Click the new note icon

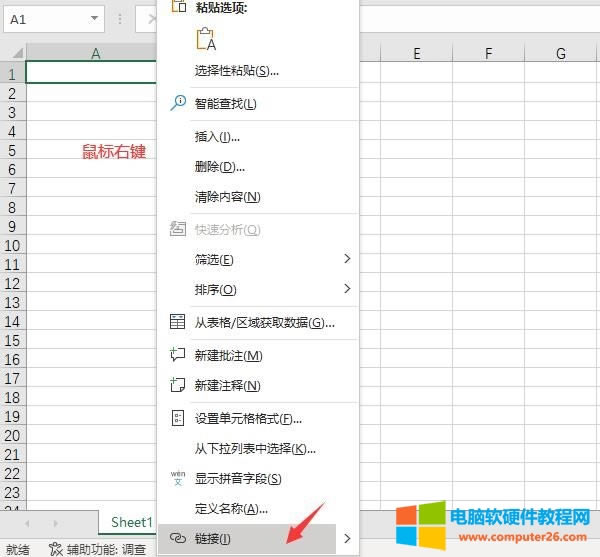(x=178, y=385)
